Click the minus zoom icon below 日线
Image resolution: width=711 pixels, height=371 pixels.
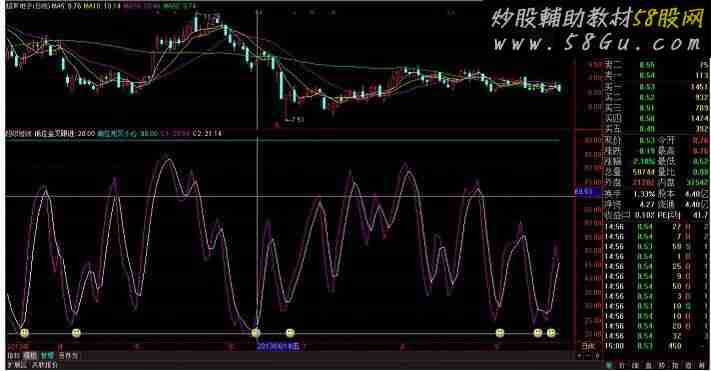(588, 356)
